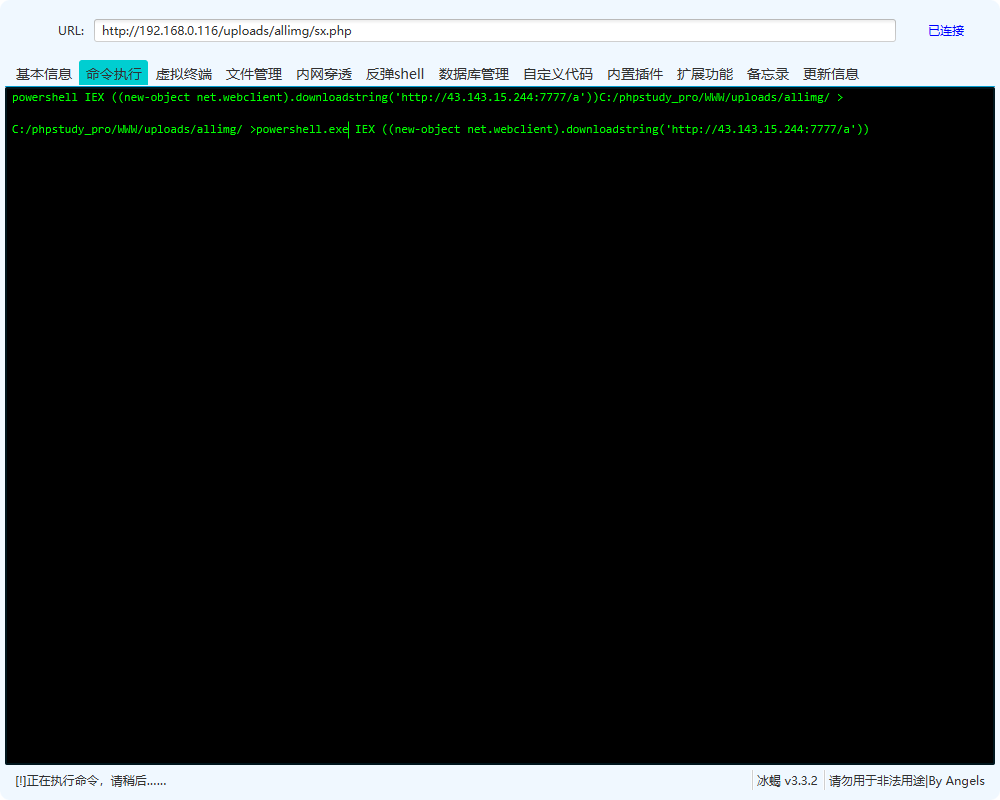Switch to the 基本信息 tab
Image resolution: width=1000 pixels, height=800 pixels.
coord(43,73)
